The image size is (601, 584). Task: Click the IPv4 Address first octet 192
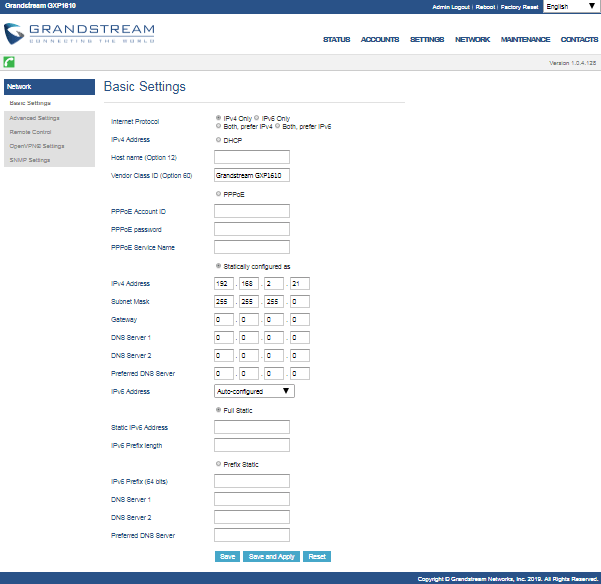[224, 284]
